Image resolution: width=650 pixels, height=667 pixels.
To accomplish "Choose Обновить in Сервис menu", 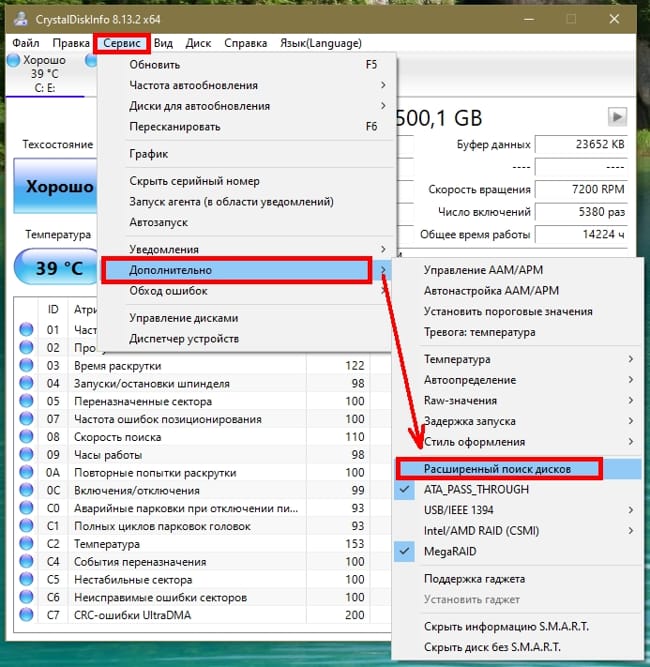I will pos(246,65).
